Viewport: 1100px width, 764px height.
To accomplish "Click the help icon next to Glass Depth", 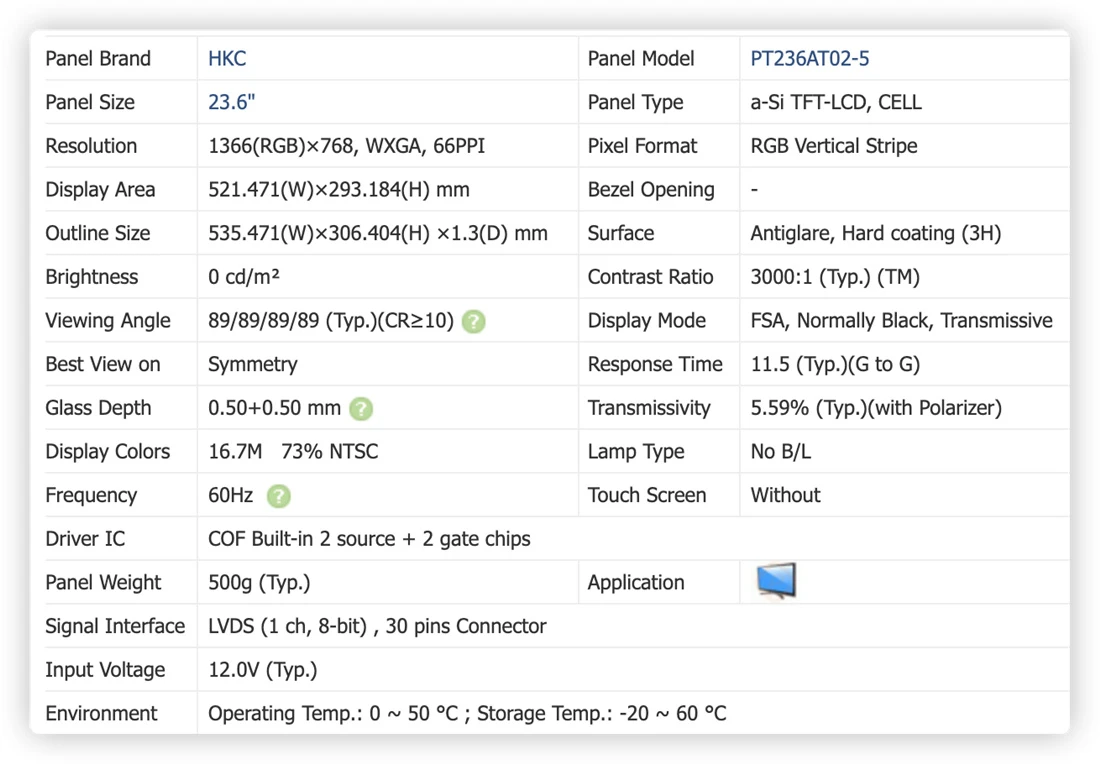I will pos(361,409).
